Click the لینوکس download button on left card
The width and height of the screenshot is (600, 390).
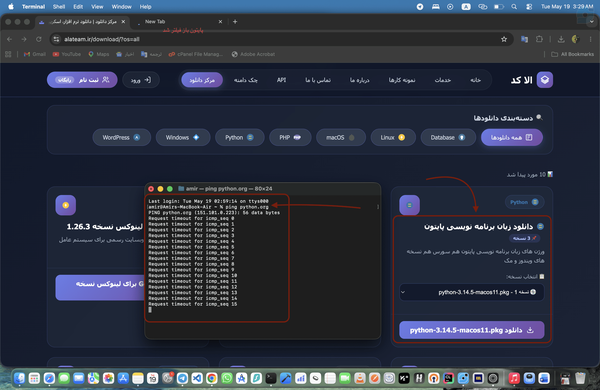click(x=100, y=287)
